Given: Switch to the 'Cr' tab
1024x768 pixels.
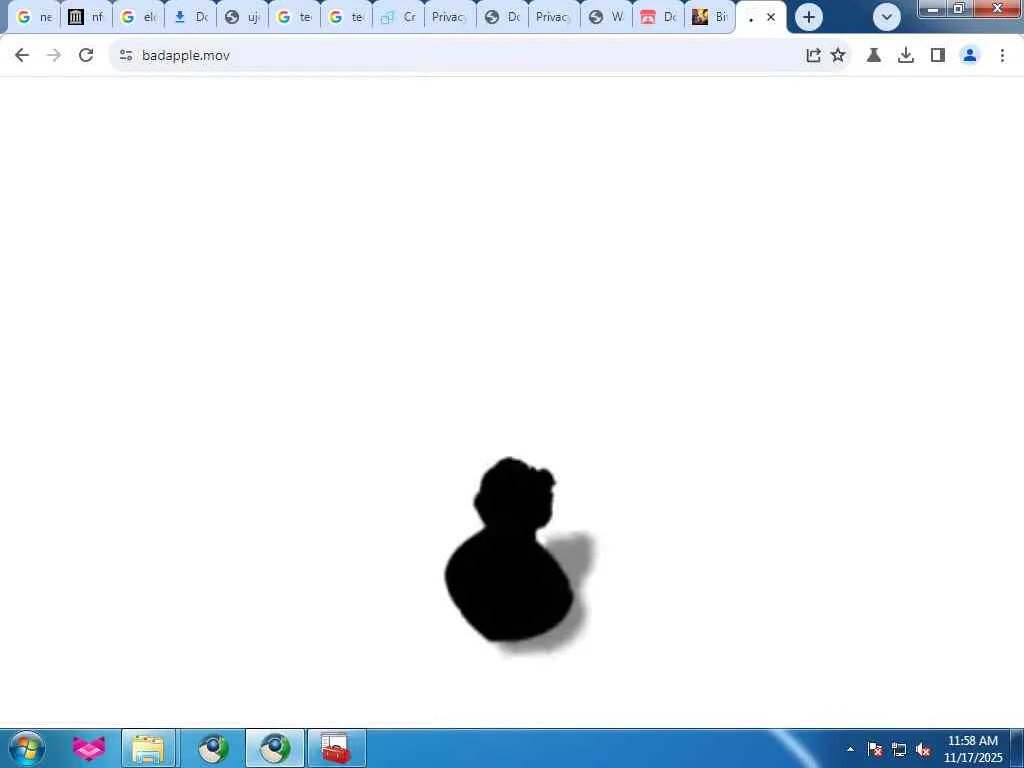Looking at the screenshot, I should pos(398,18).
